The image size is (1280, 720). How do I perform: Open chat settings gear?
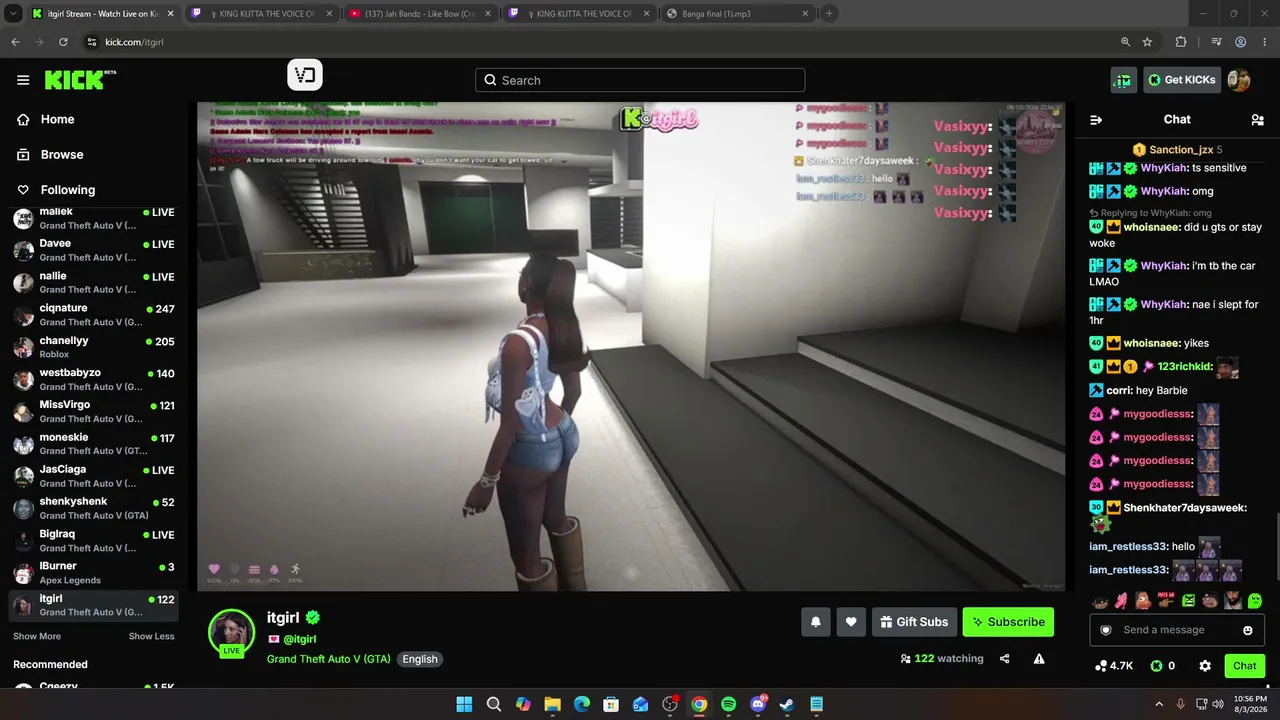pyautogui.click(x=1205, y=666)
